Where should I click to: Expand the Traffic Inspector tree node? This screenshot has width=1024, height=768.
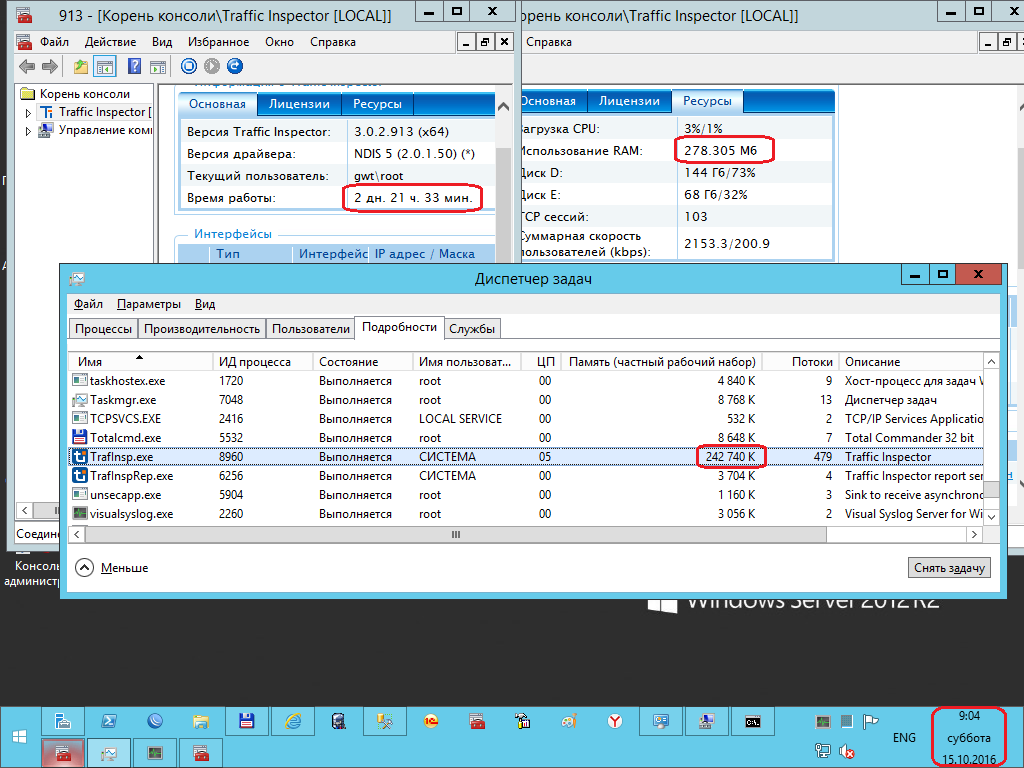(28, 113)
